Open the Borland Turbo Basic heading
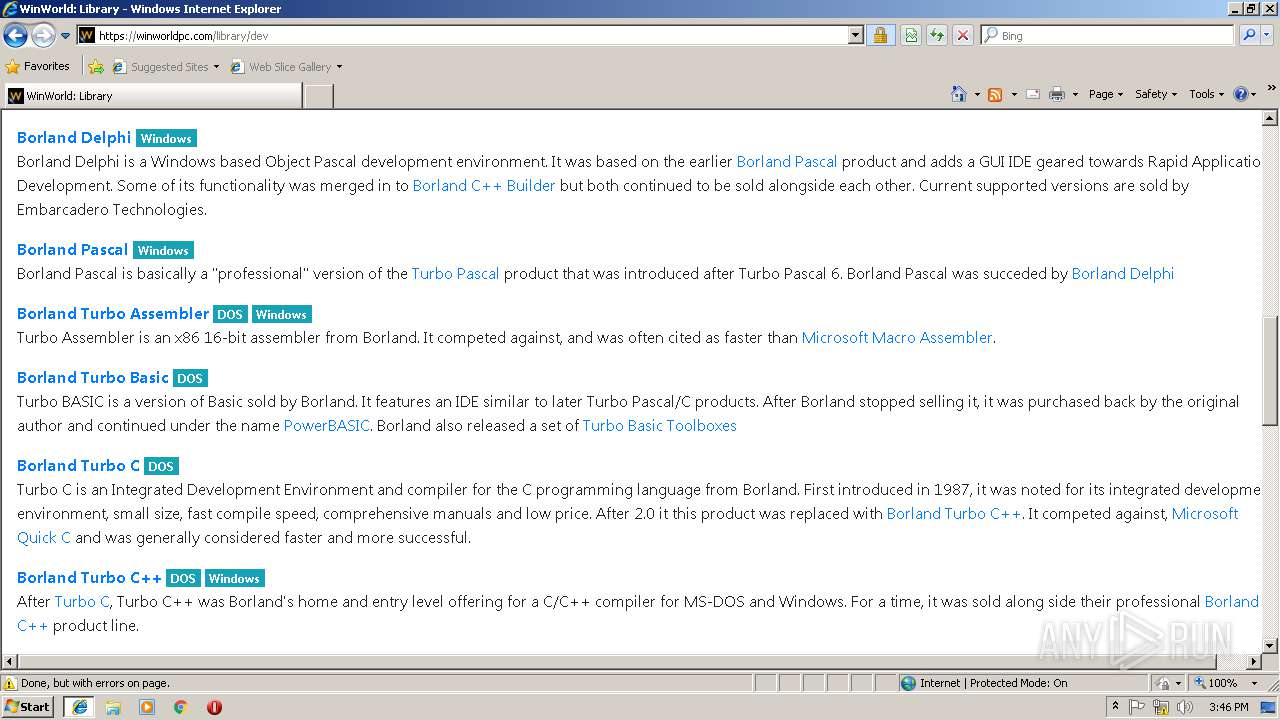Image resolution: width=1280 pixels, height=720 pixels. 93,378
